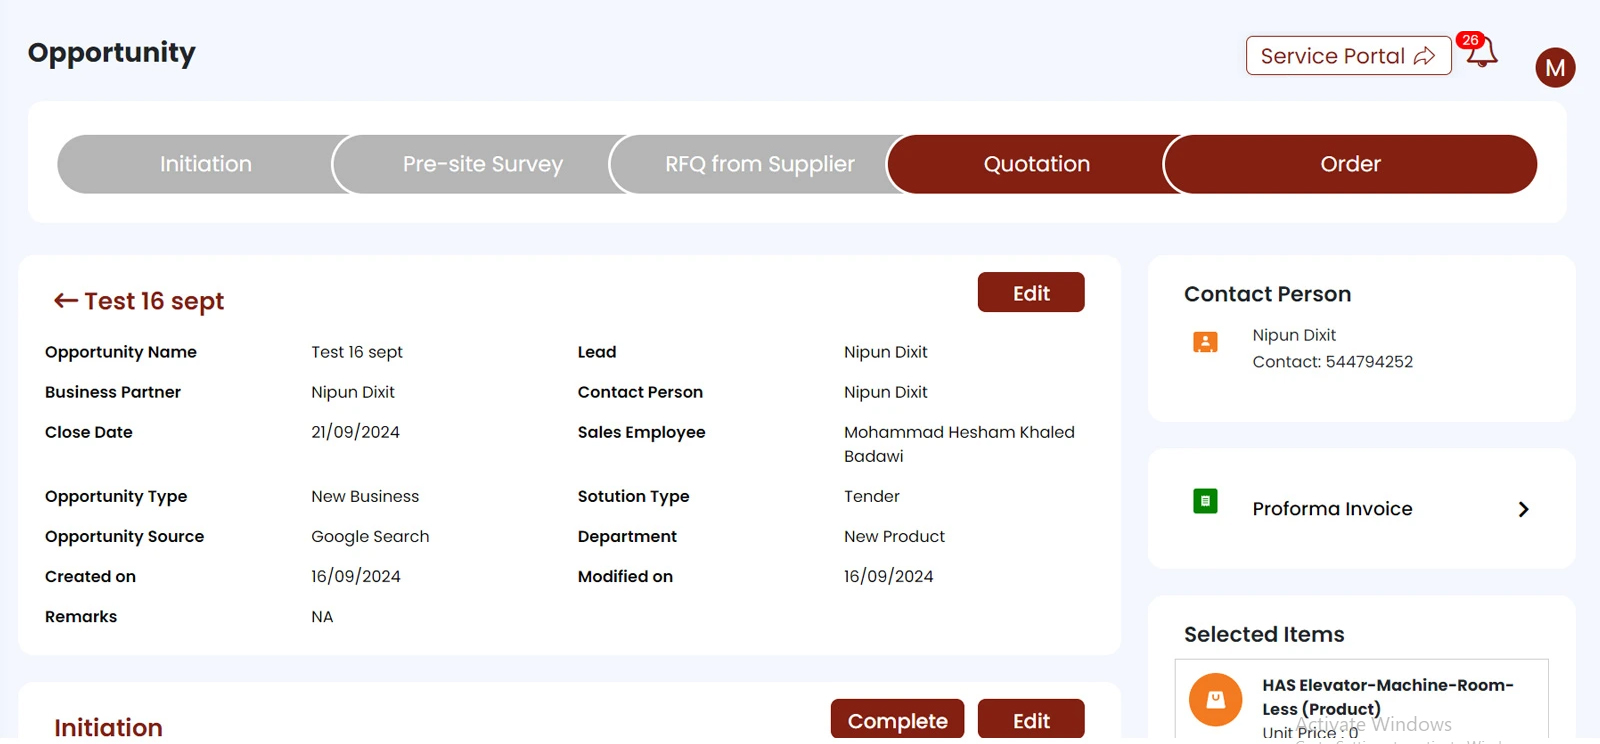Viewport: 1600px width, 744px height.
Task: Click the New Product department value
Action: pos(894,536)
